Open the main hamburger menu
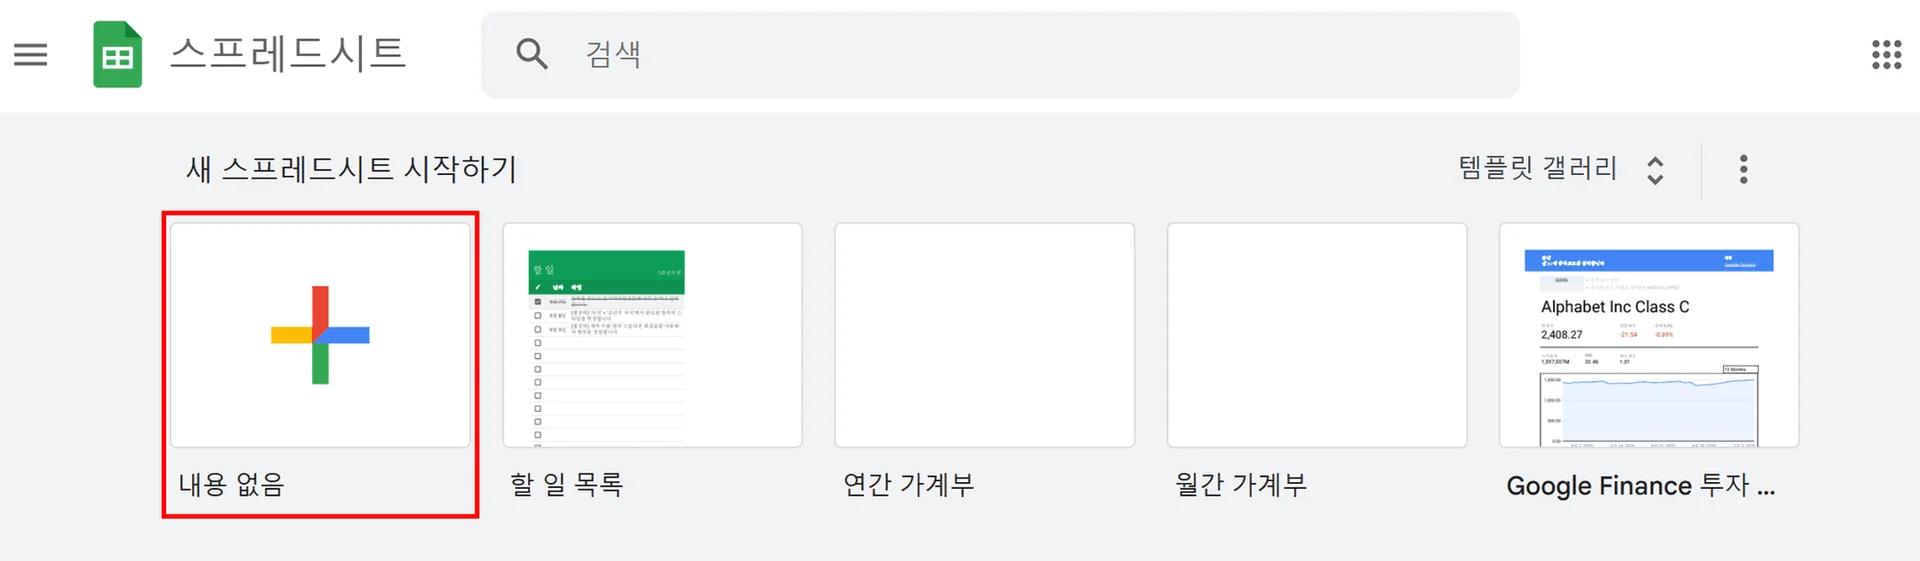This screenshot has width=1920, height=561. tap(31, 54)
